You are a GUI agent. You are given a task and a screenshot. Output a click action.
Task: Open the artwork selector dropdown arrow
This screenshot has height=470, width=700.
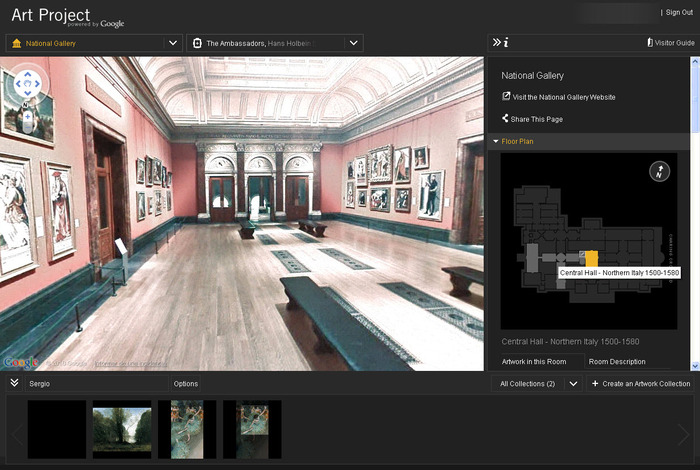354,43
